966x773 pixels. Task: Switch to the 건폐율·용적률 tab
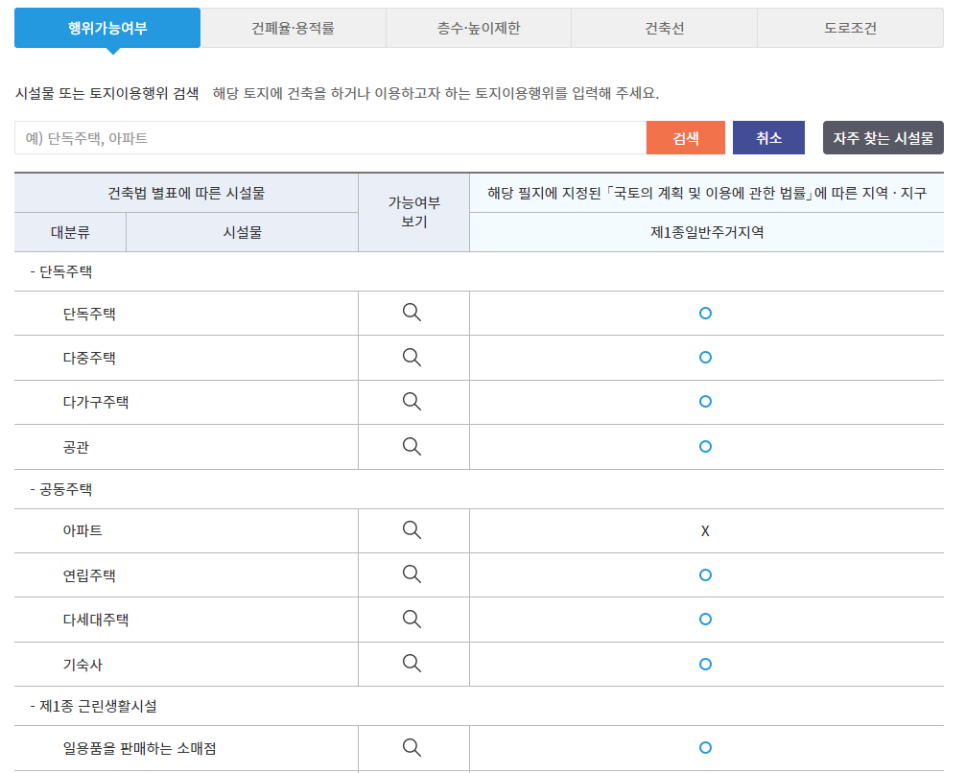click(x=293, y=28)
